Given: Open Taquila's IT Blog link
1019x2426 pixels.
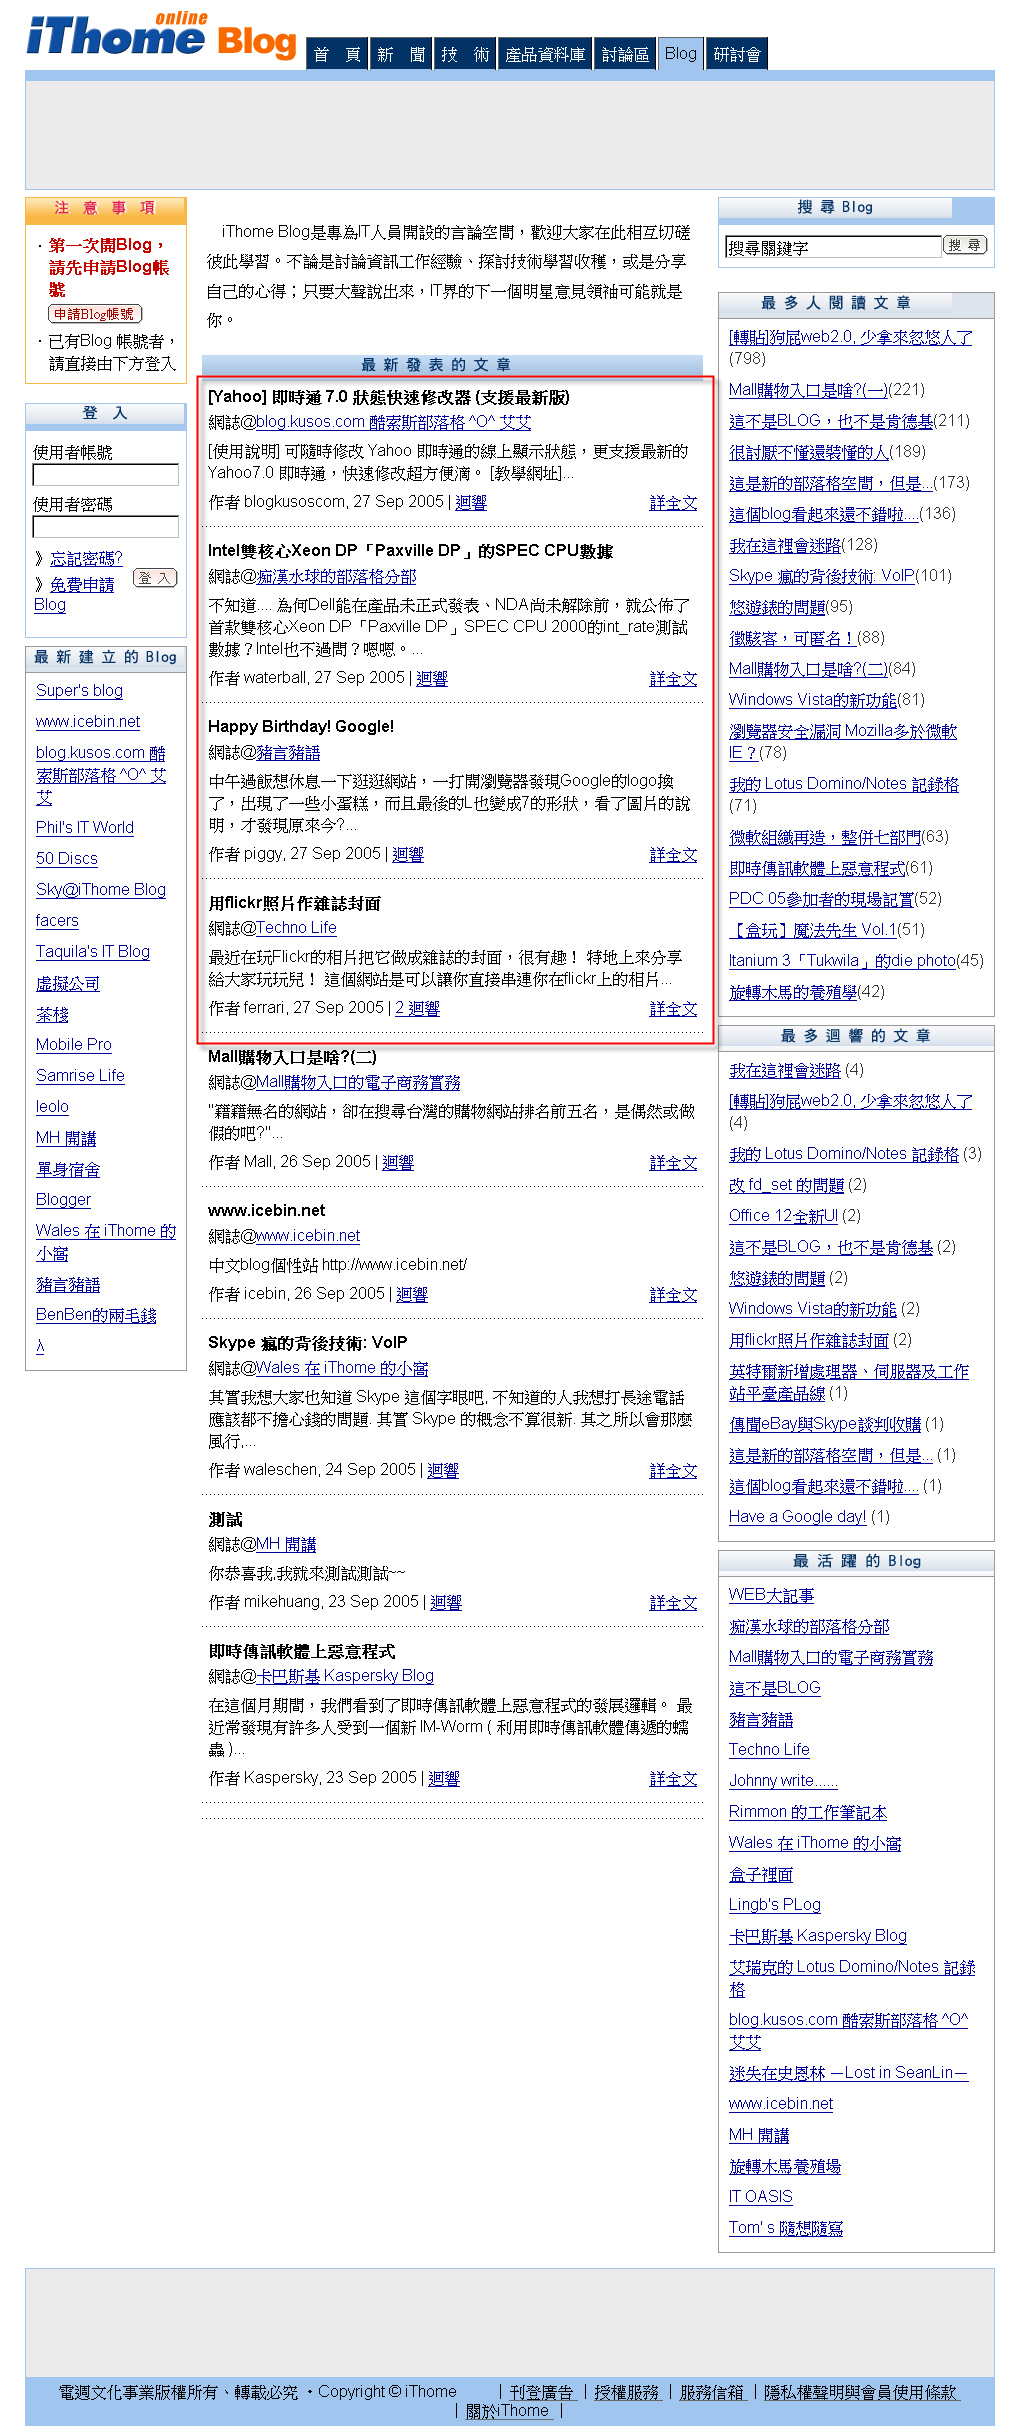Looking at the screenshot, I should (93, 951).
